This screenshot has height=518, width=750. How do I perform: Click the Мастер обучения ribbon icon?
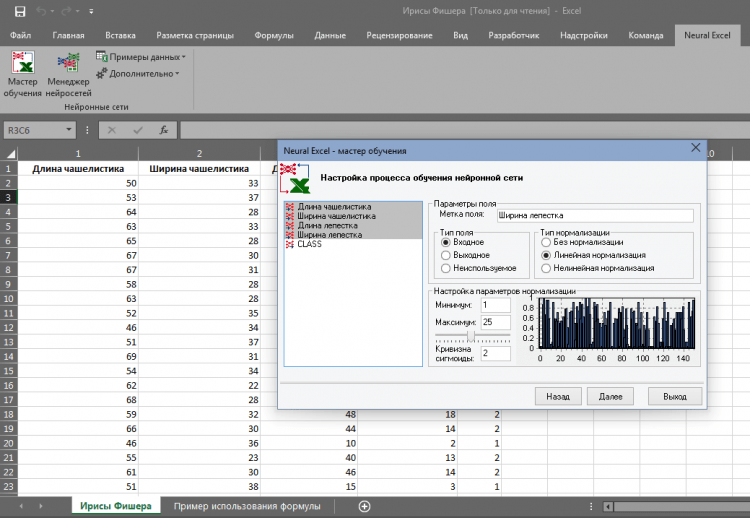(22, 74)
